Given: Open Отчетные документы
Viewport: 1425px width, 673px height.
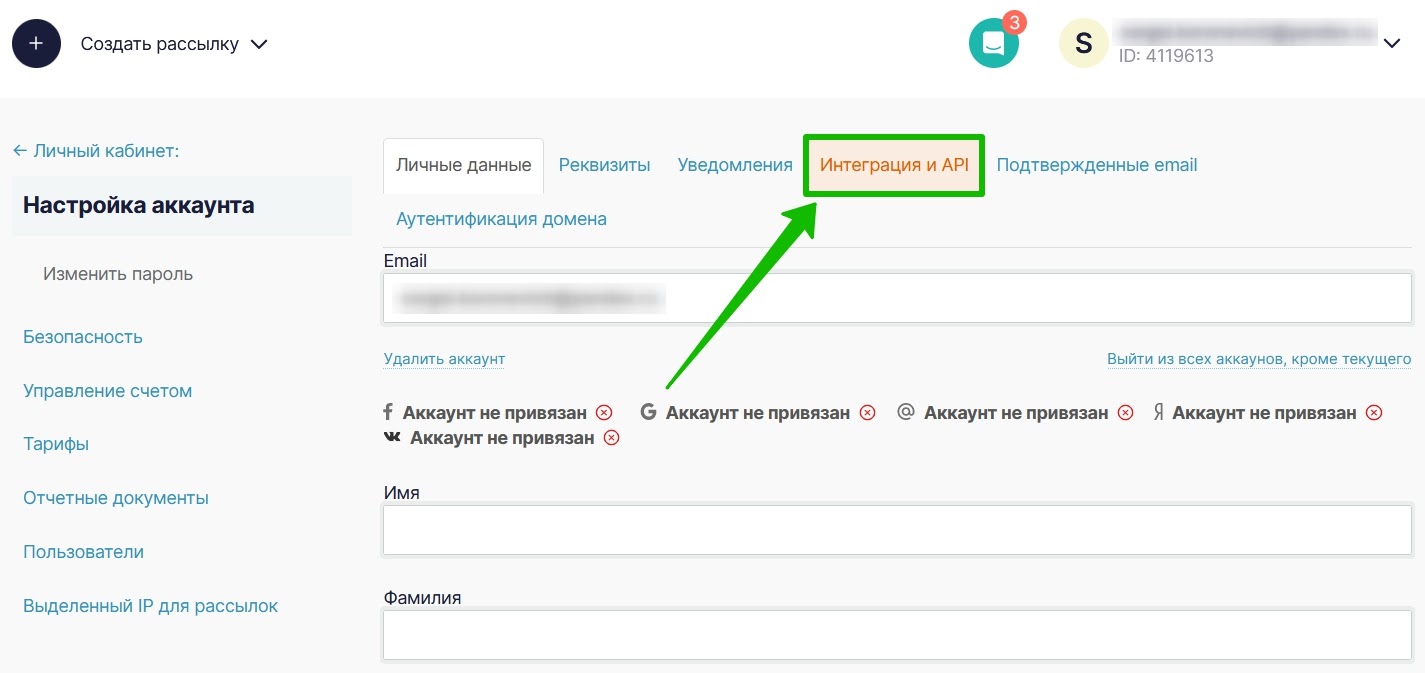Looking at the screenshot, I should tap(116, 498).
